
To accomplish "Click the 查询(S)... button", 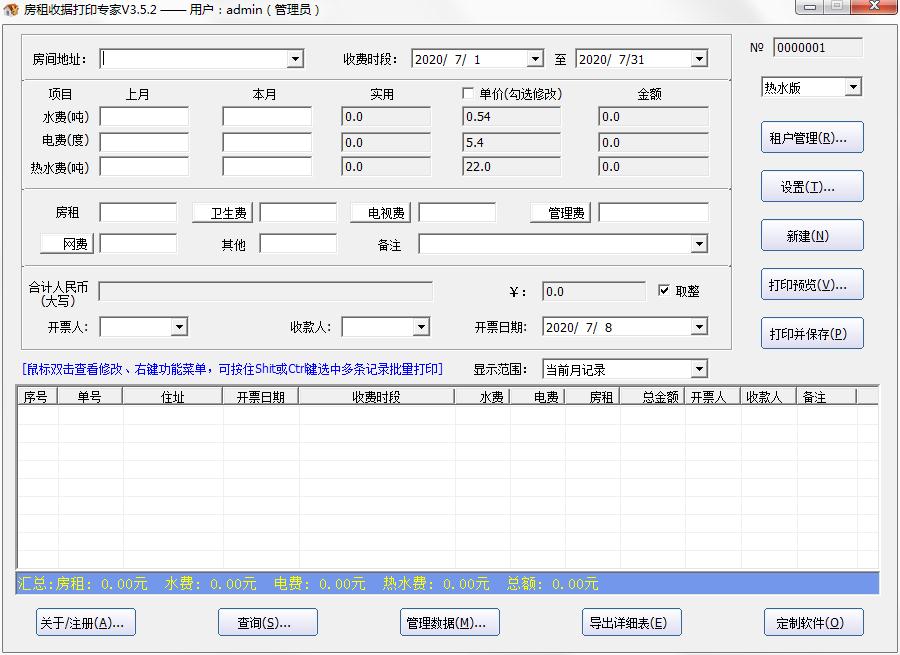I will tap(267, 623).
